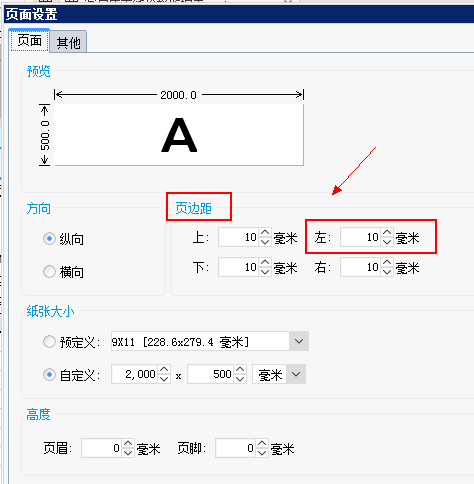Screen dimensions: 474x484
Task: Decrease the right margin using its down arrow
Action: coord(387,272)
